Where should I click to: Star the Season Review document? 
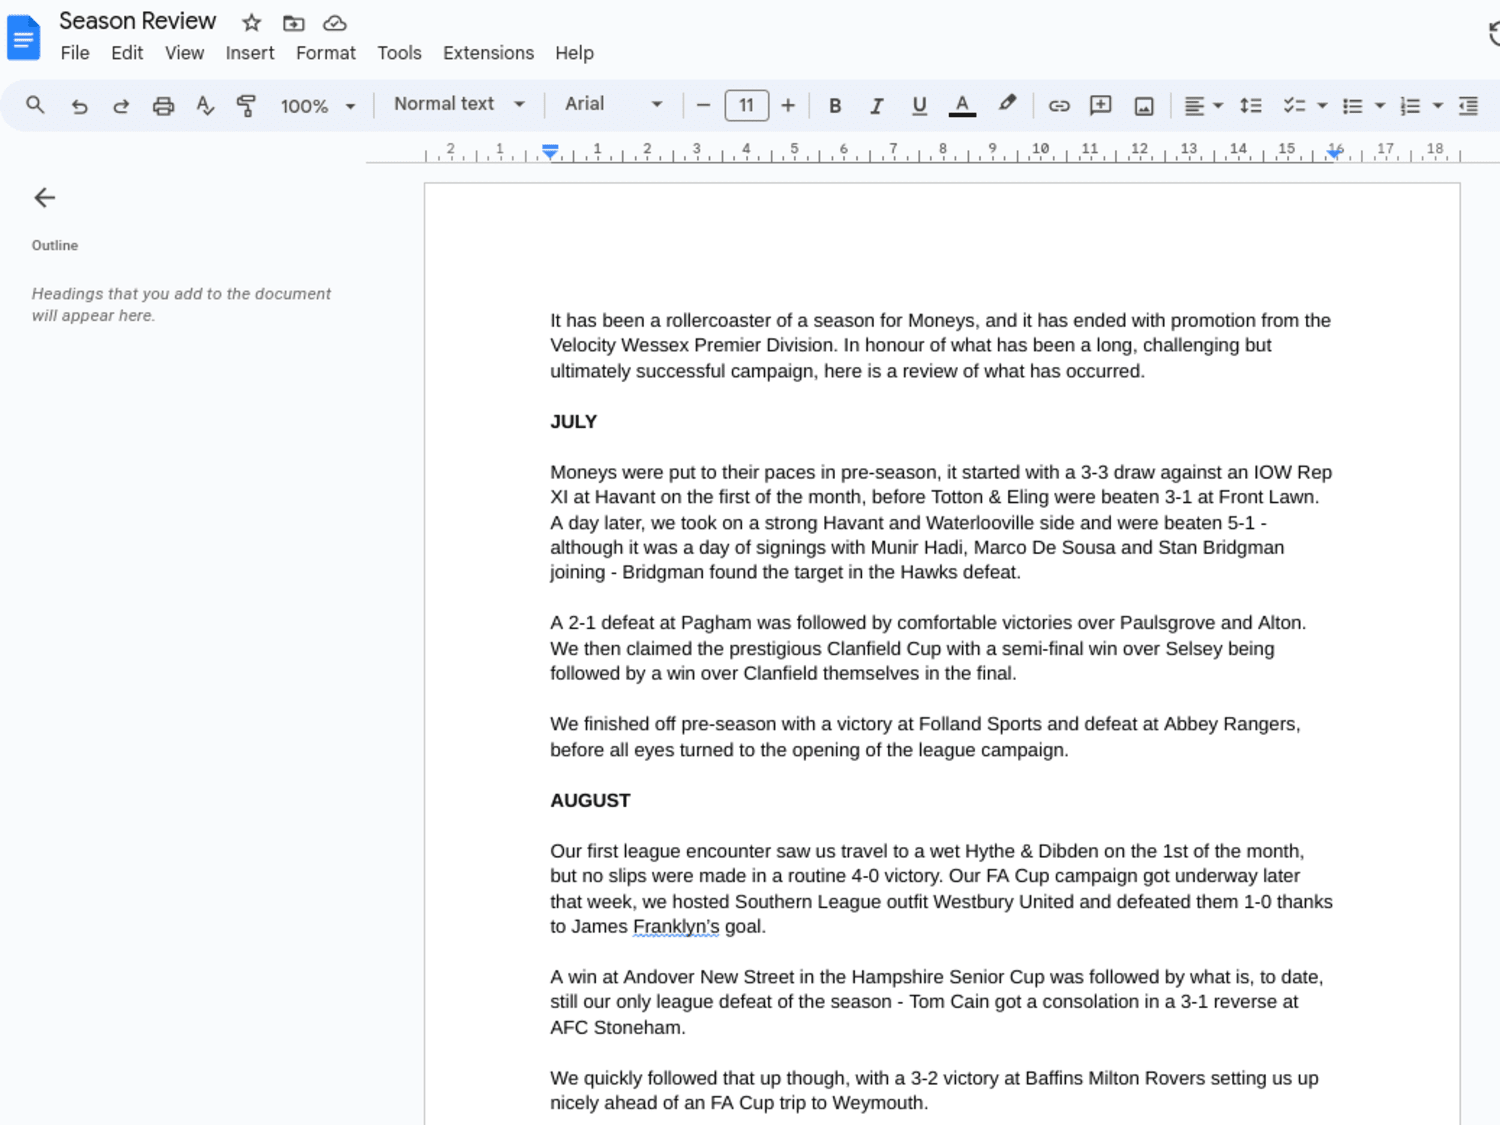tap(252, 22)
